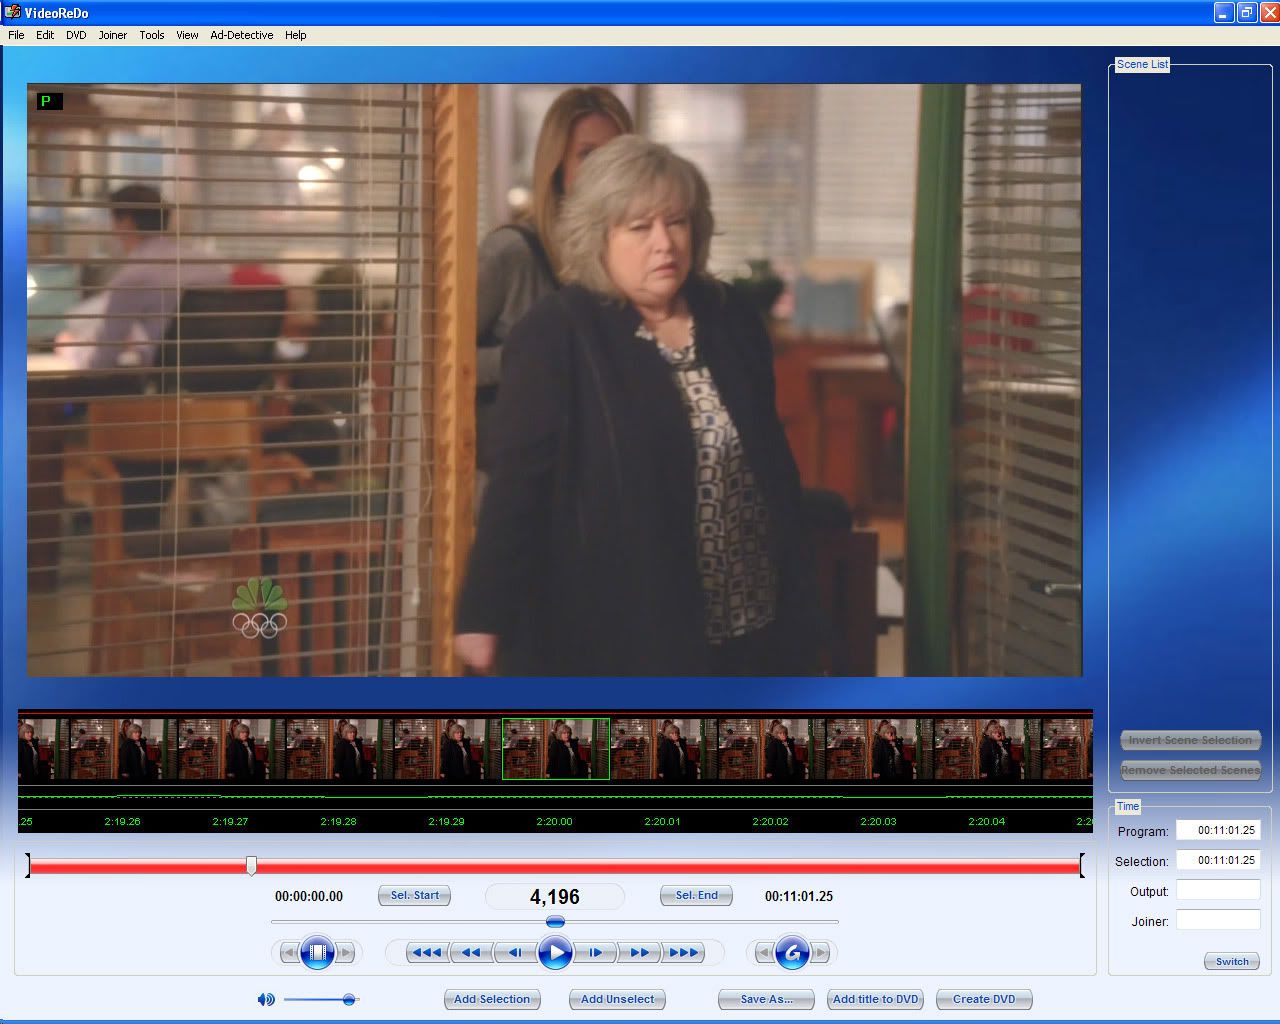Click the volume slider knob

pos(349,999)
